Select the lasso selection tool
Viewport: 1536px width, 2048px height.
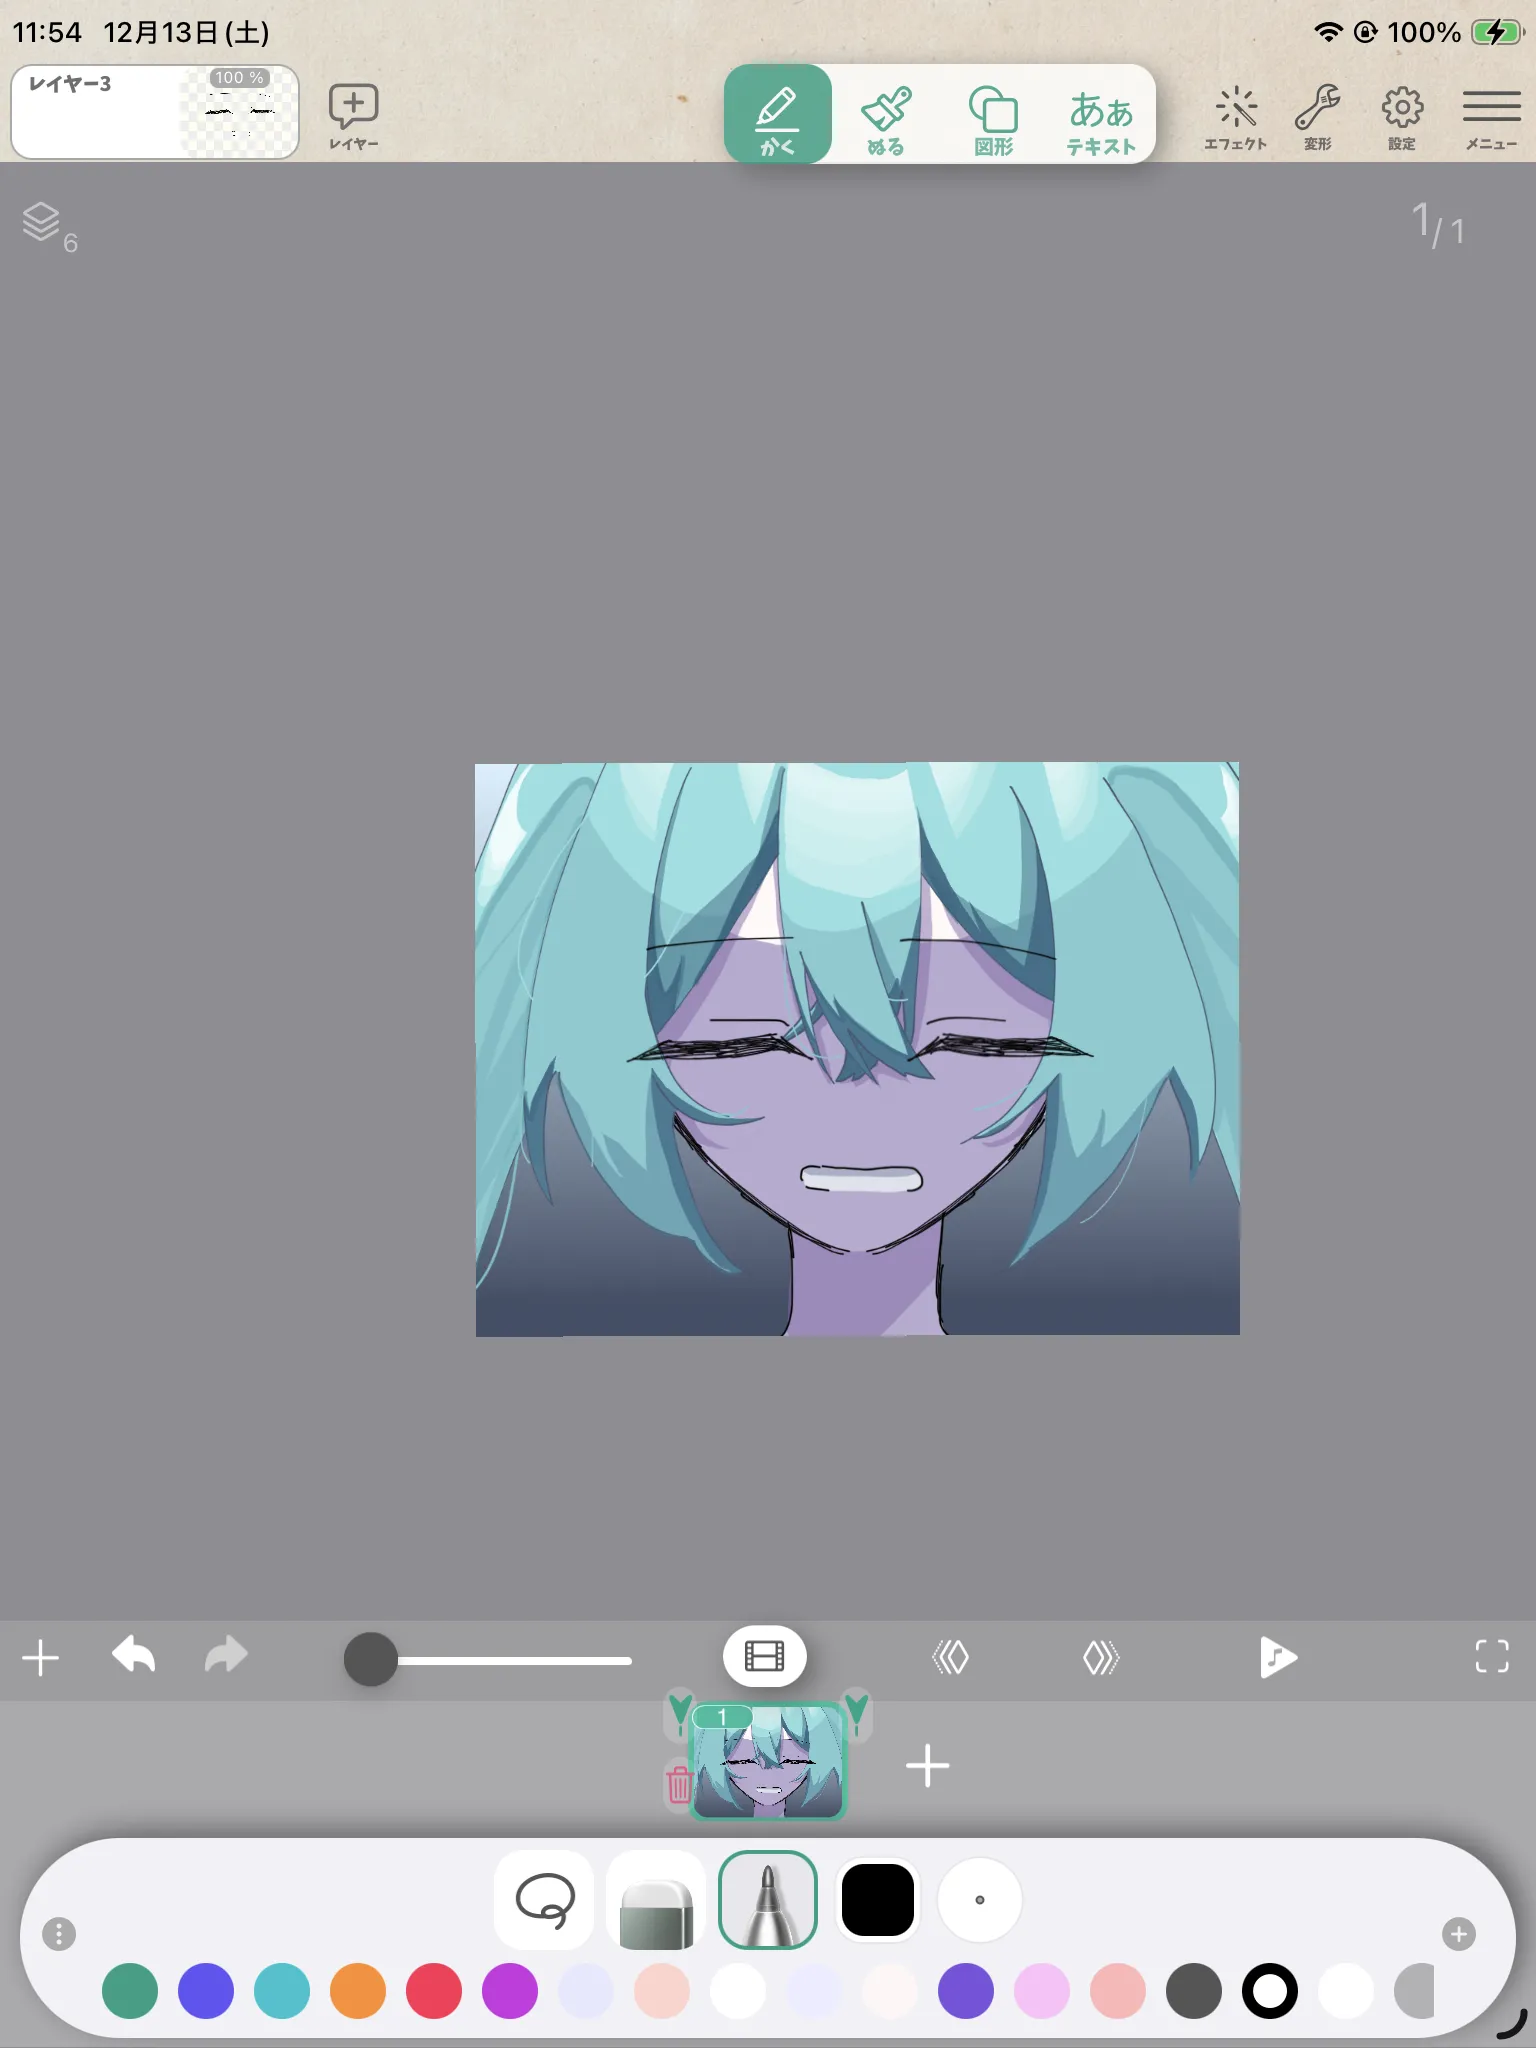545,1900
